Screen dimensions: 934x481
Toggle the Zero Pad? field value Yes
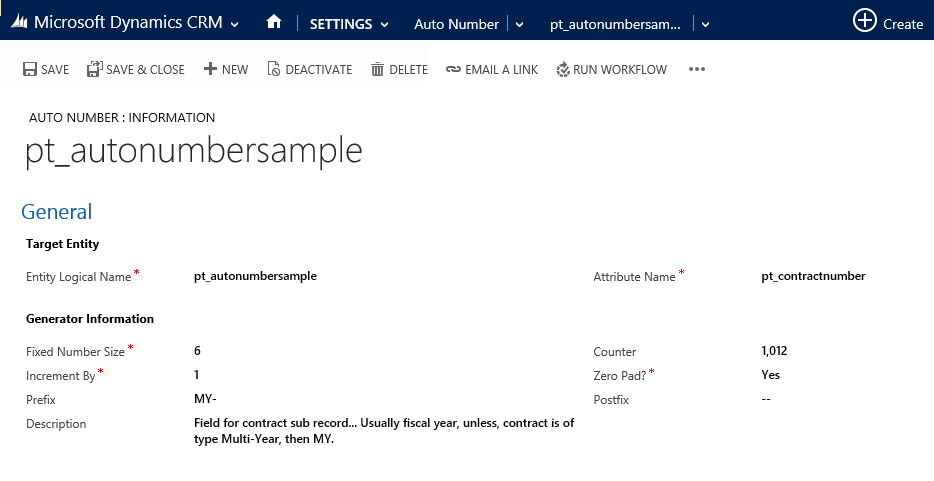point(770,375)
